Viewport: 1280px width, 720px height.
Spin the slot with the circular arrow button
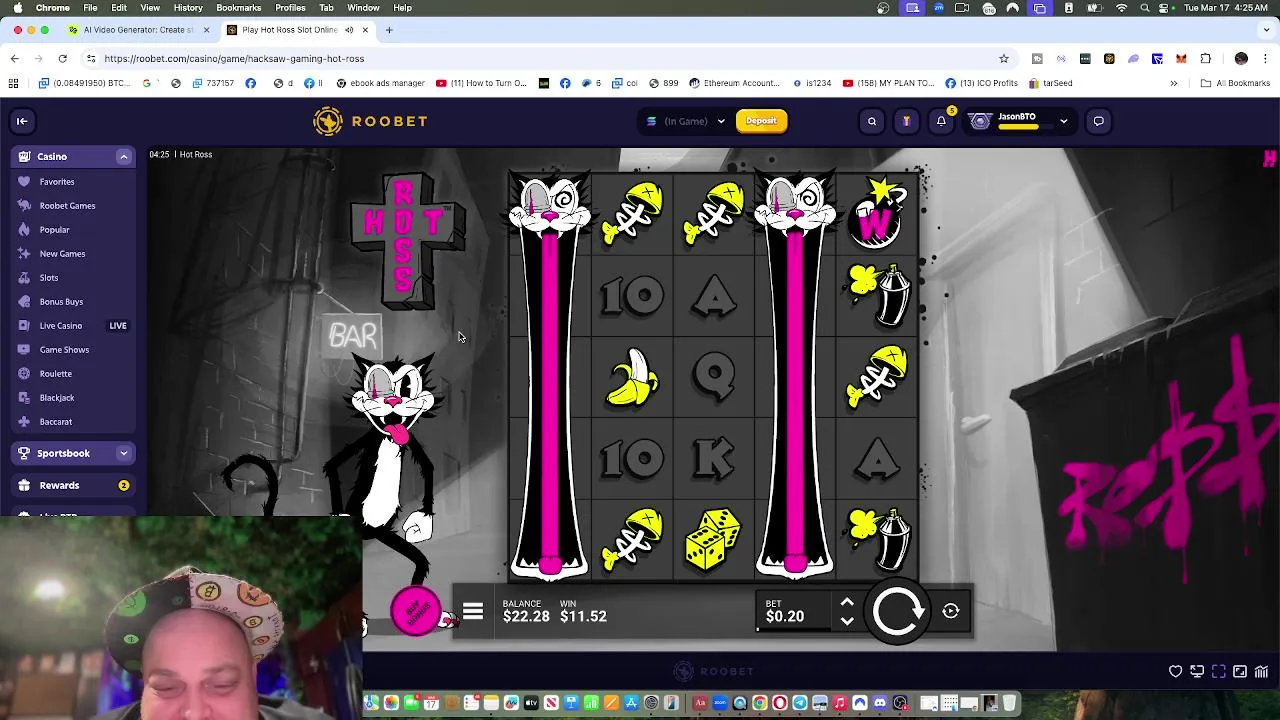click(897, 612)
